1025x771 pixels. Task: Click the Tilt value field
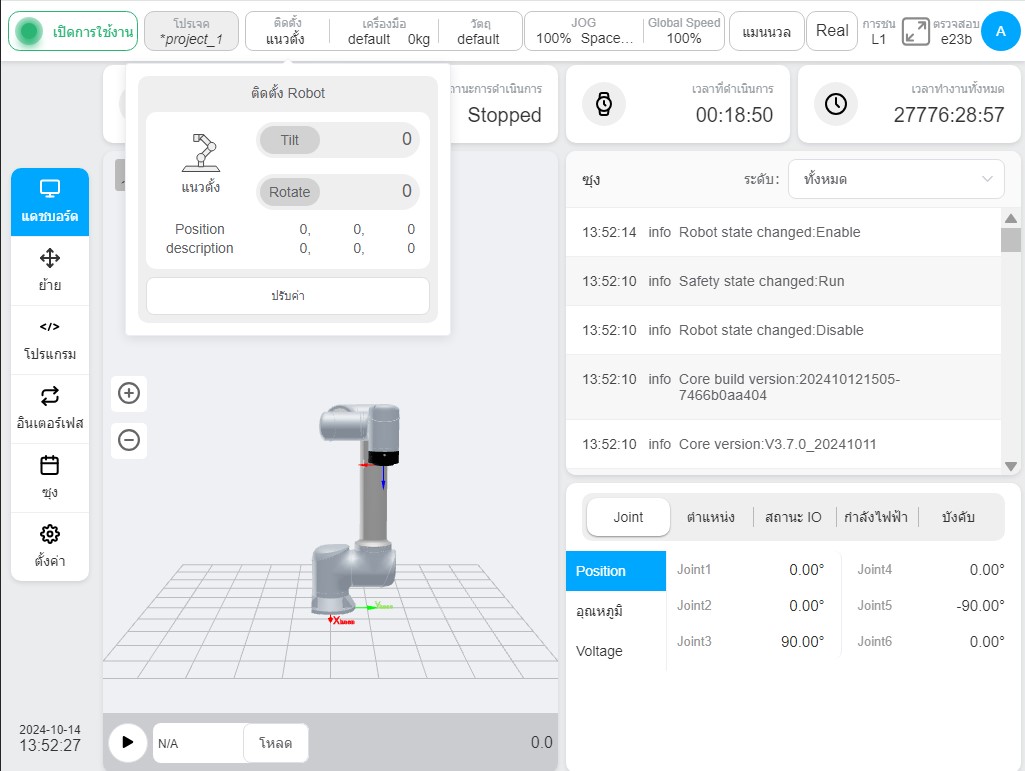[337, 139]
